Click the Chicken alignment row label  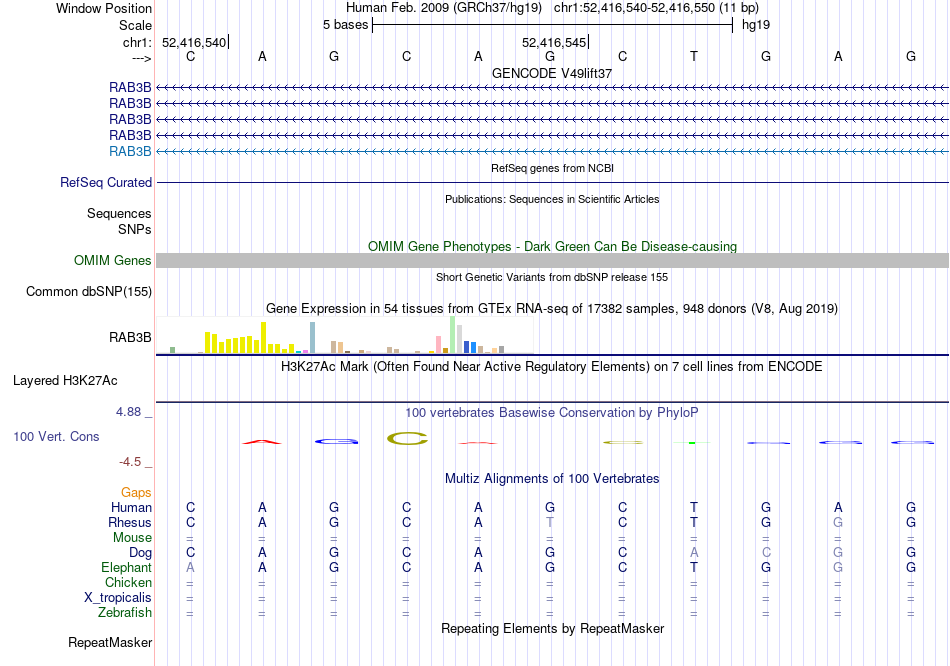[x=128, y=582]
